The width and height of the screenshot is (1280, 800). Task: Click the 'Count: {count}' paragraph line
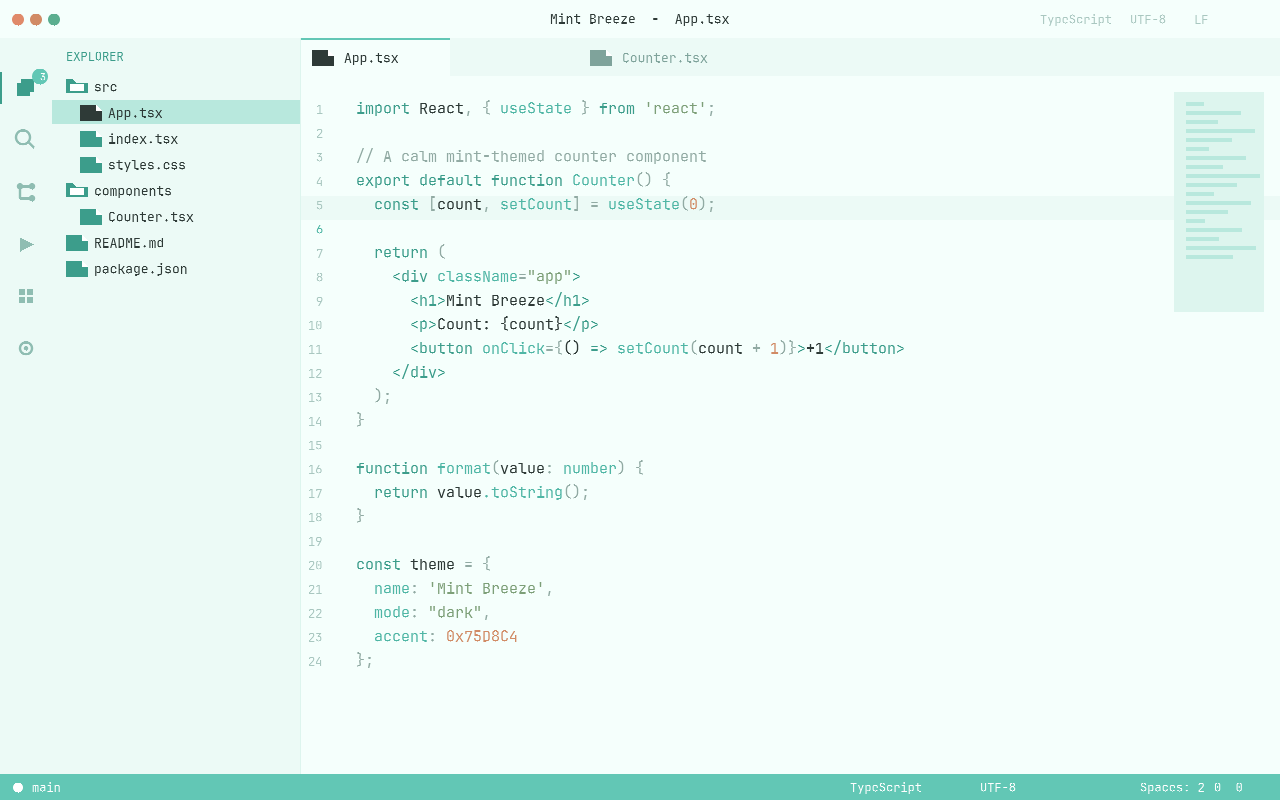[x=504, y=324]
